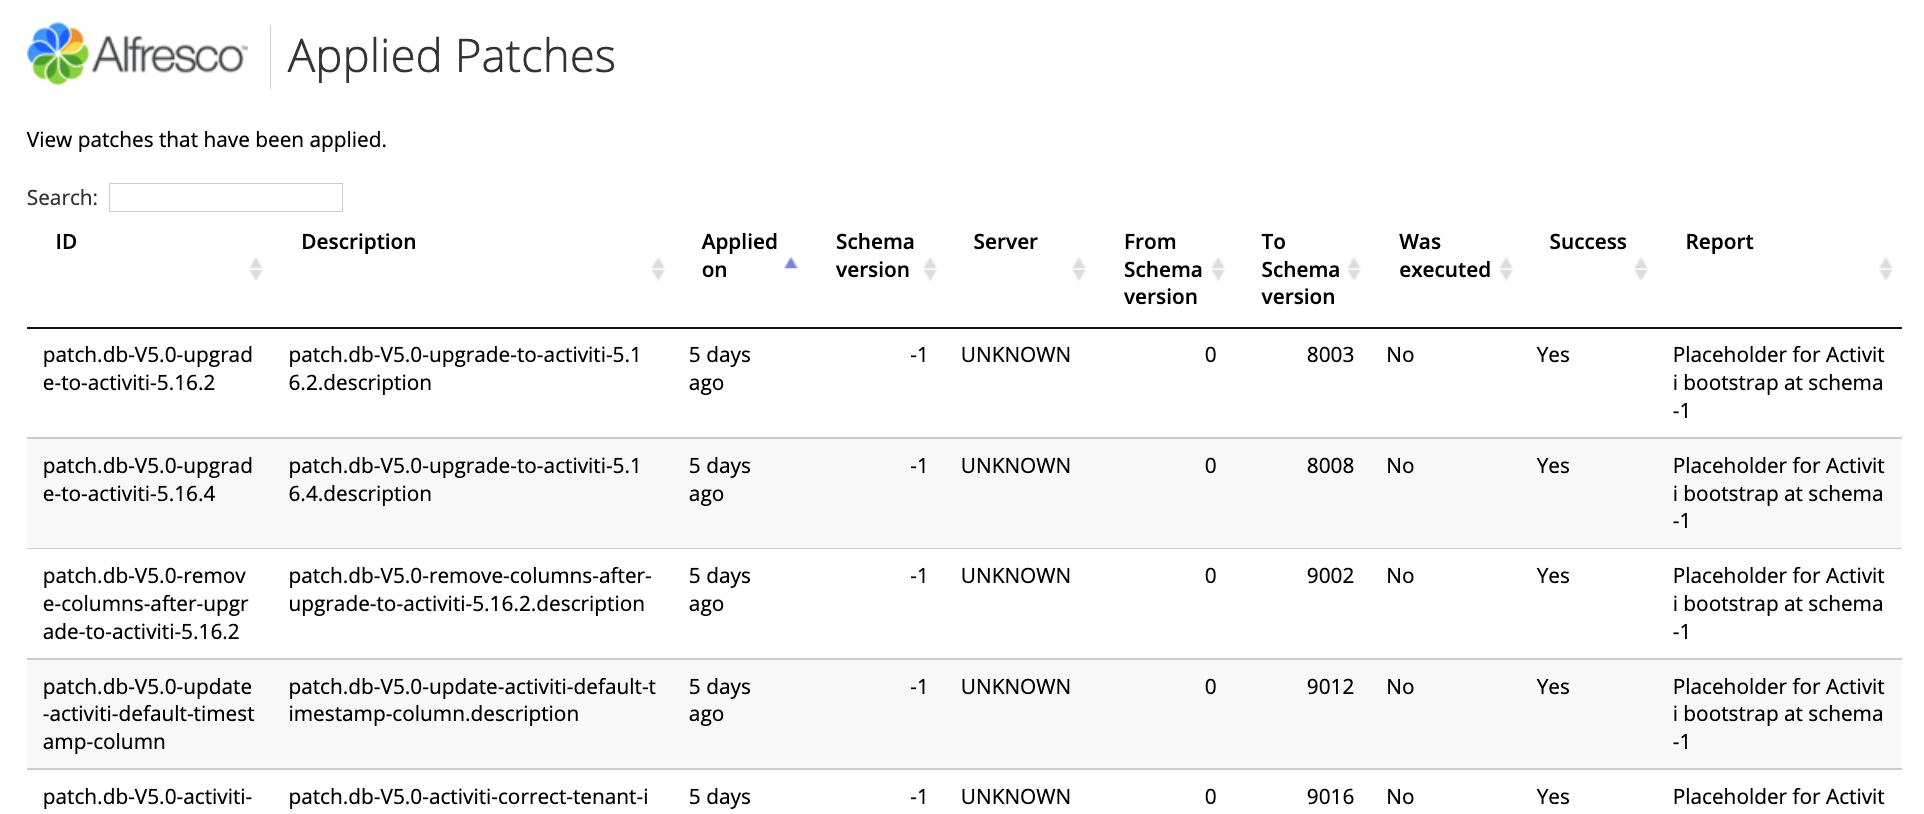This screenshot has height=814, width=1924.
Task: Select the upgrade-to-activiti-5.16.2 patch row
Action: point(964,383)
